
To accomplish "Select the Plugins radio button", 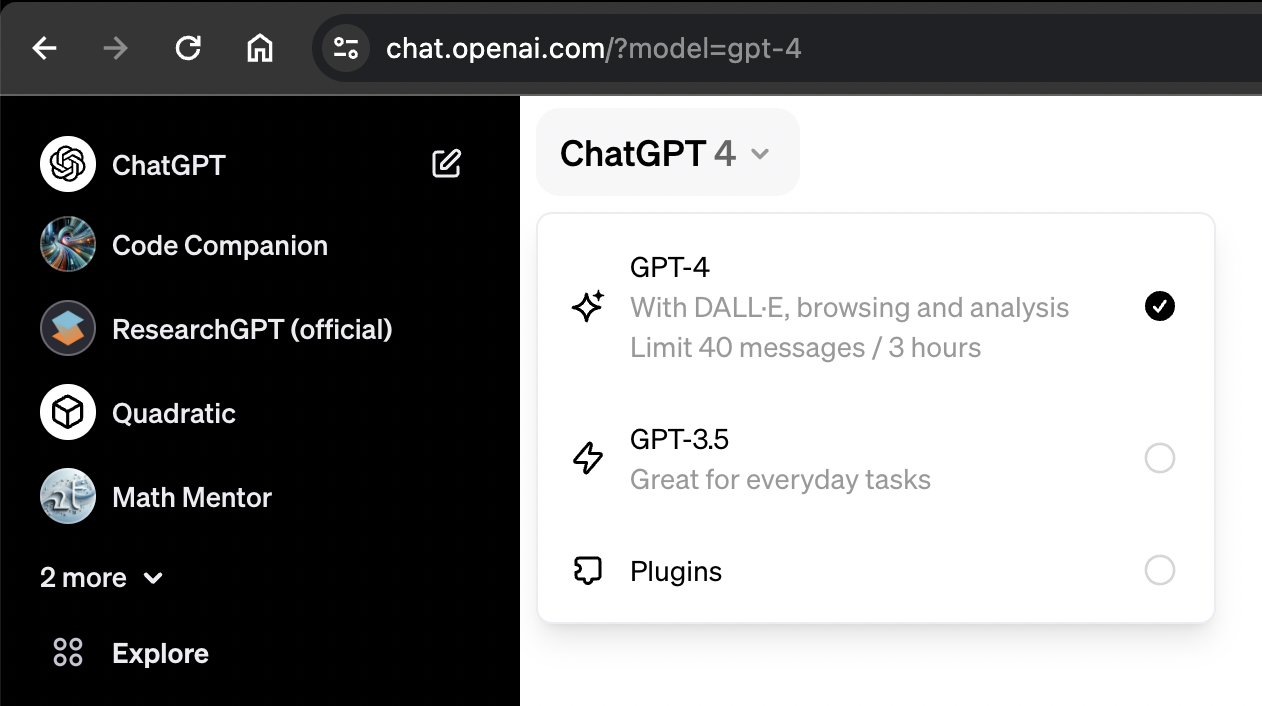I will [x=1160, y=571].
